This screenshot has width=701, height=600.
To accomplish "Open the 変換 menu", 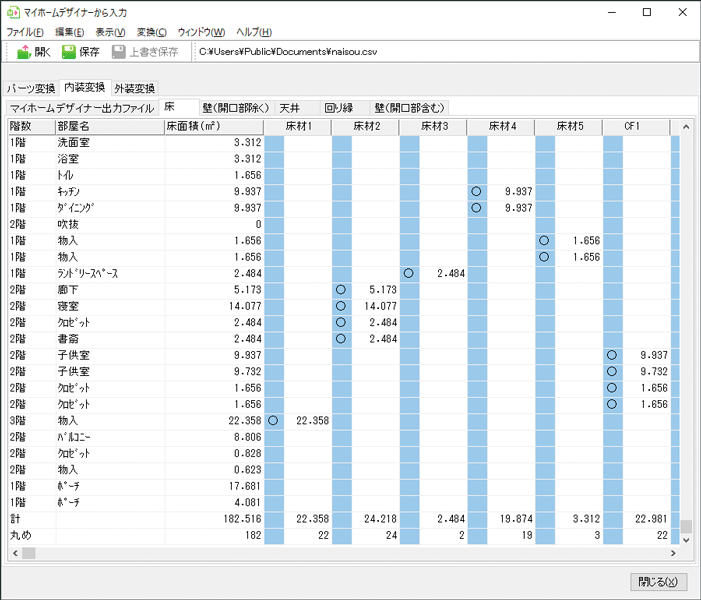I will click(152, 32).
